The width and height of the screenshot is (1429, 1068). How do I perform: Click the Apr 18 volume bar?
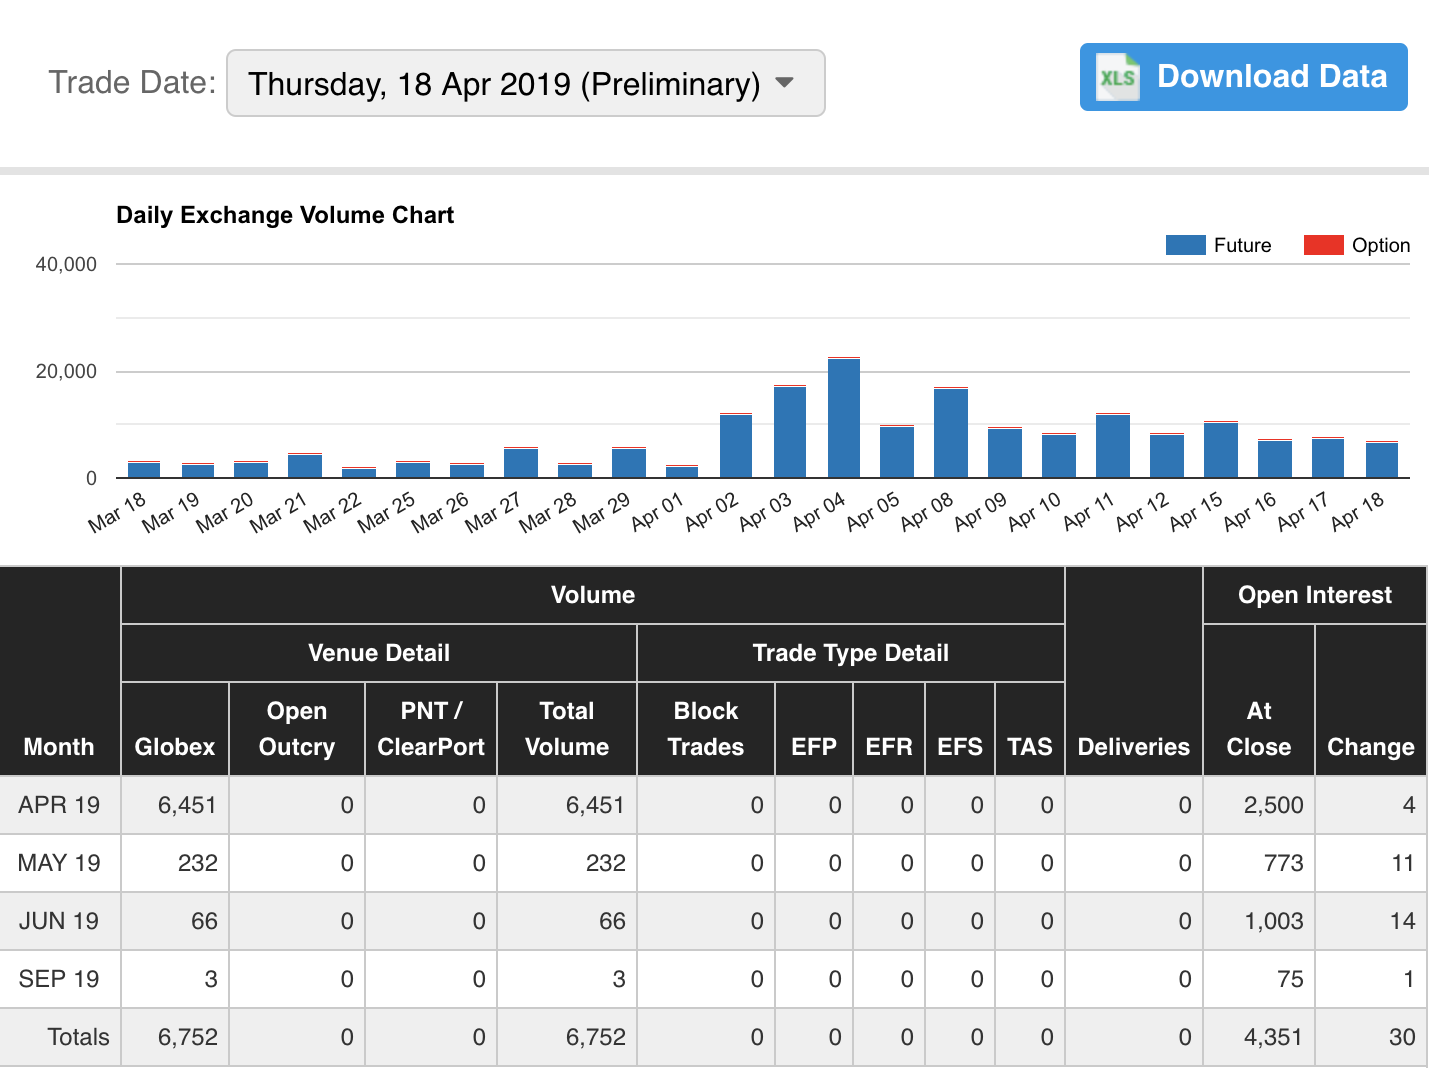(x=1382, y=460)
